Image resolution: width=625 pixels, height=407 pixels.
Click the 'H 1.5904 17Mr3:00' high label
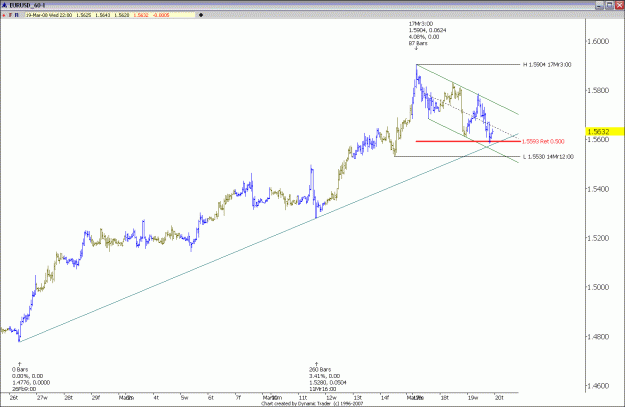click(547, 65)
